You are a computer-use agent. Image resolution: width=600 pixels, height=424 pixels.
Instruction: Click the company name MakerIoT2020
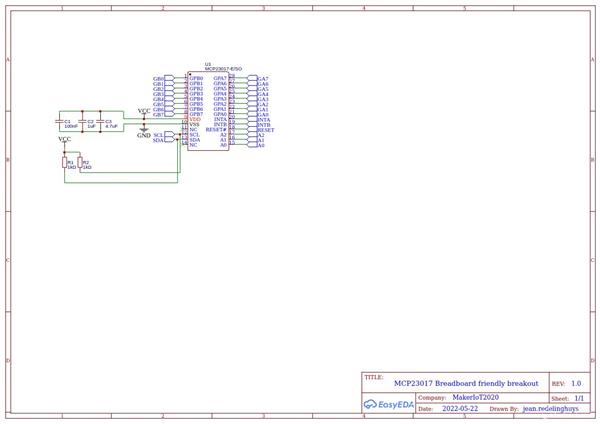475,397
